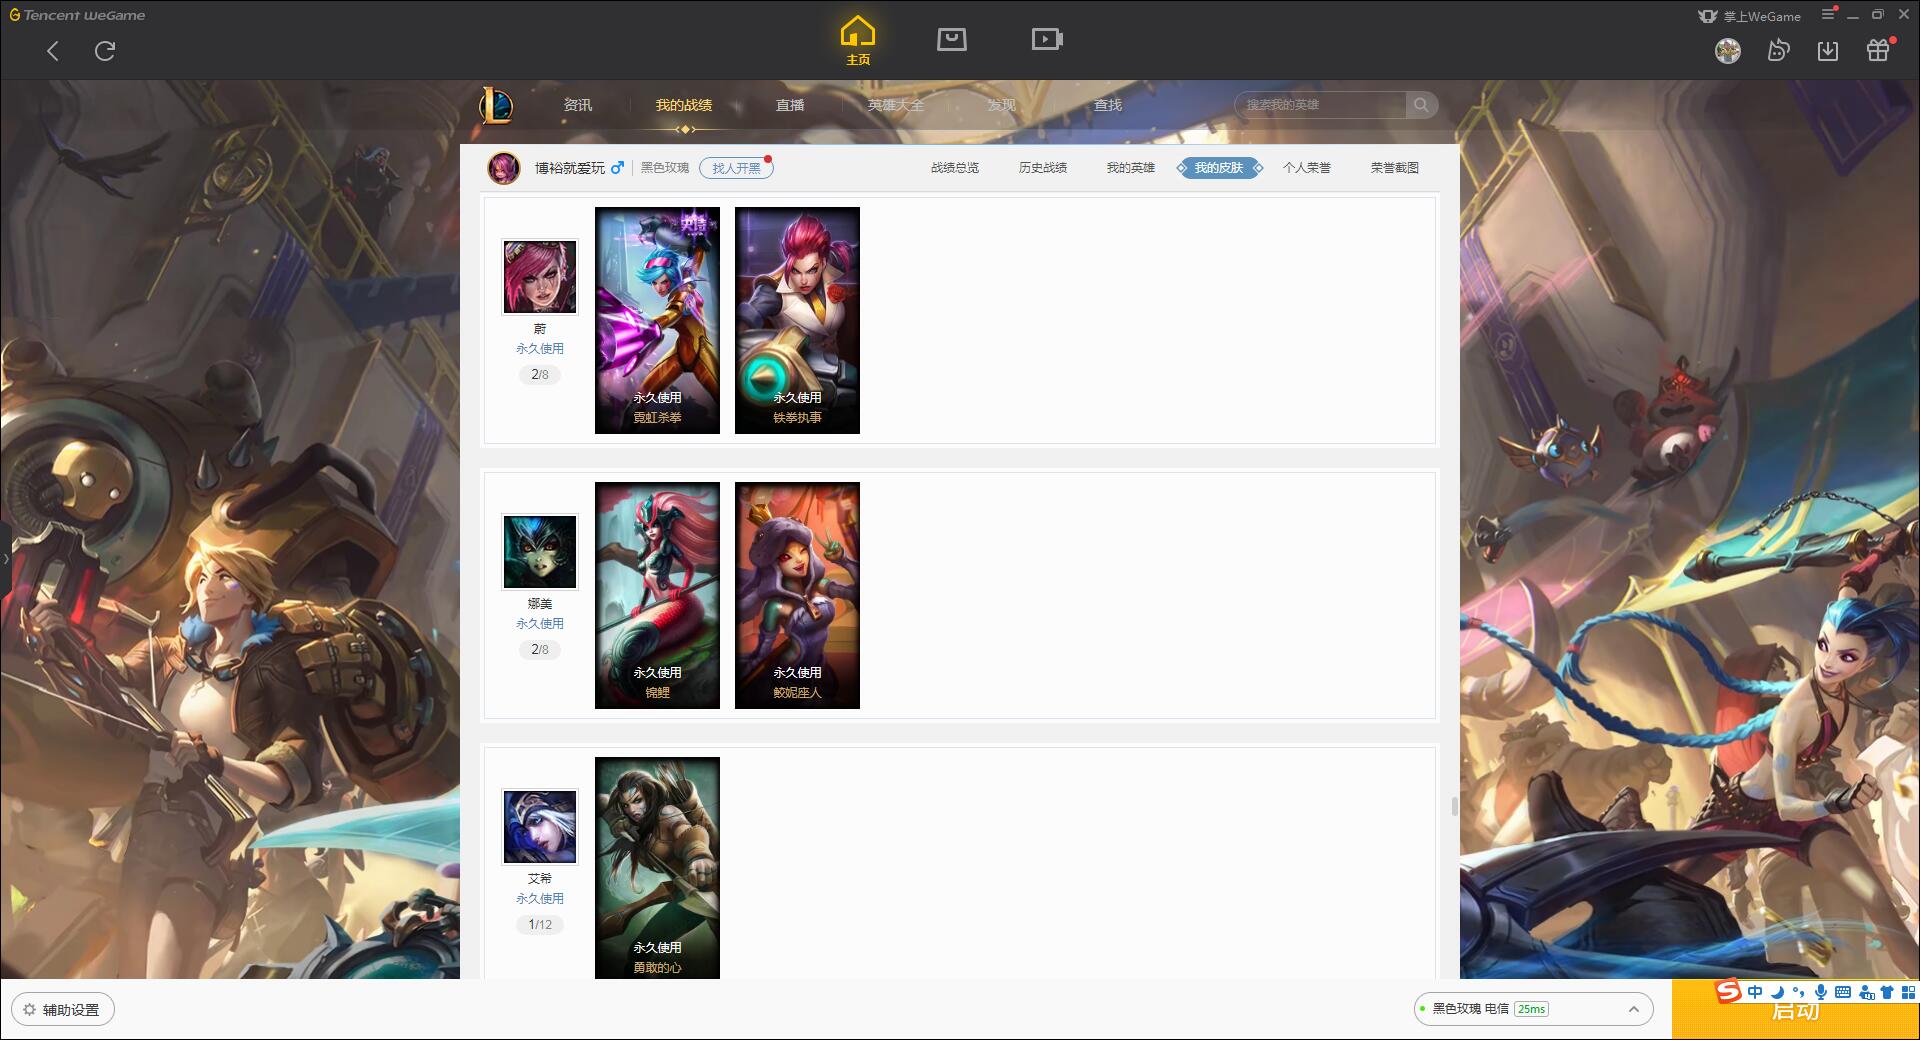Click the 娜美 champion portrait
Viewport: 1920px width, 1040px height.
coord(540,552)
